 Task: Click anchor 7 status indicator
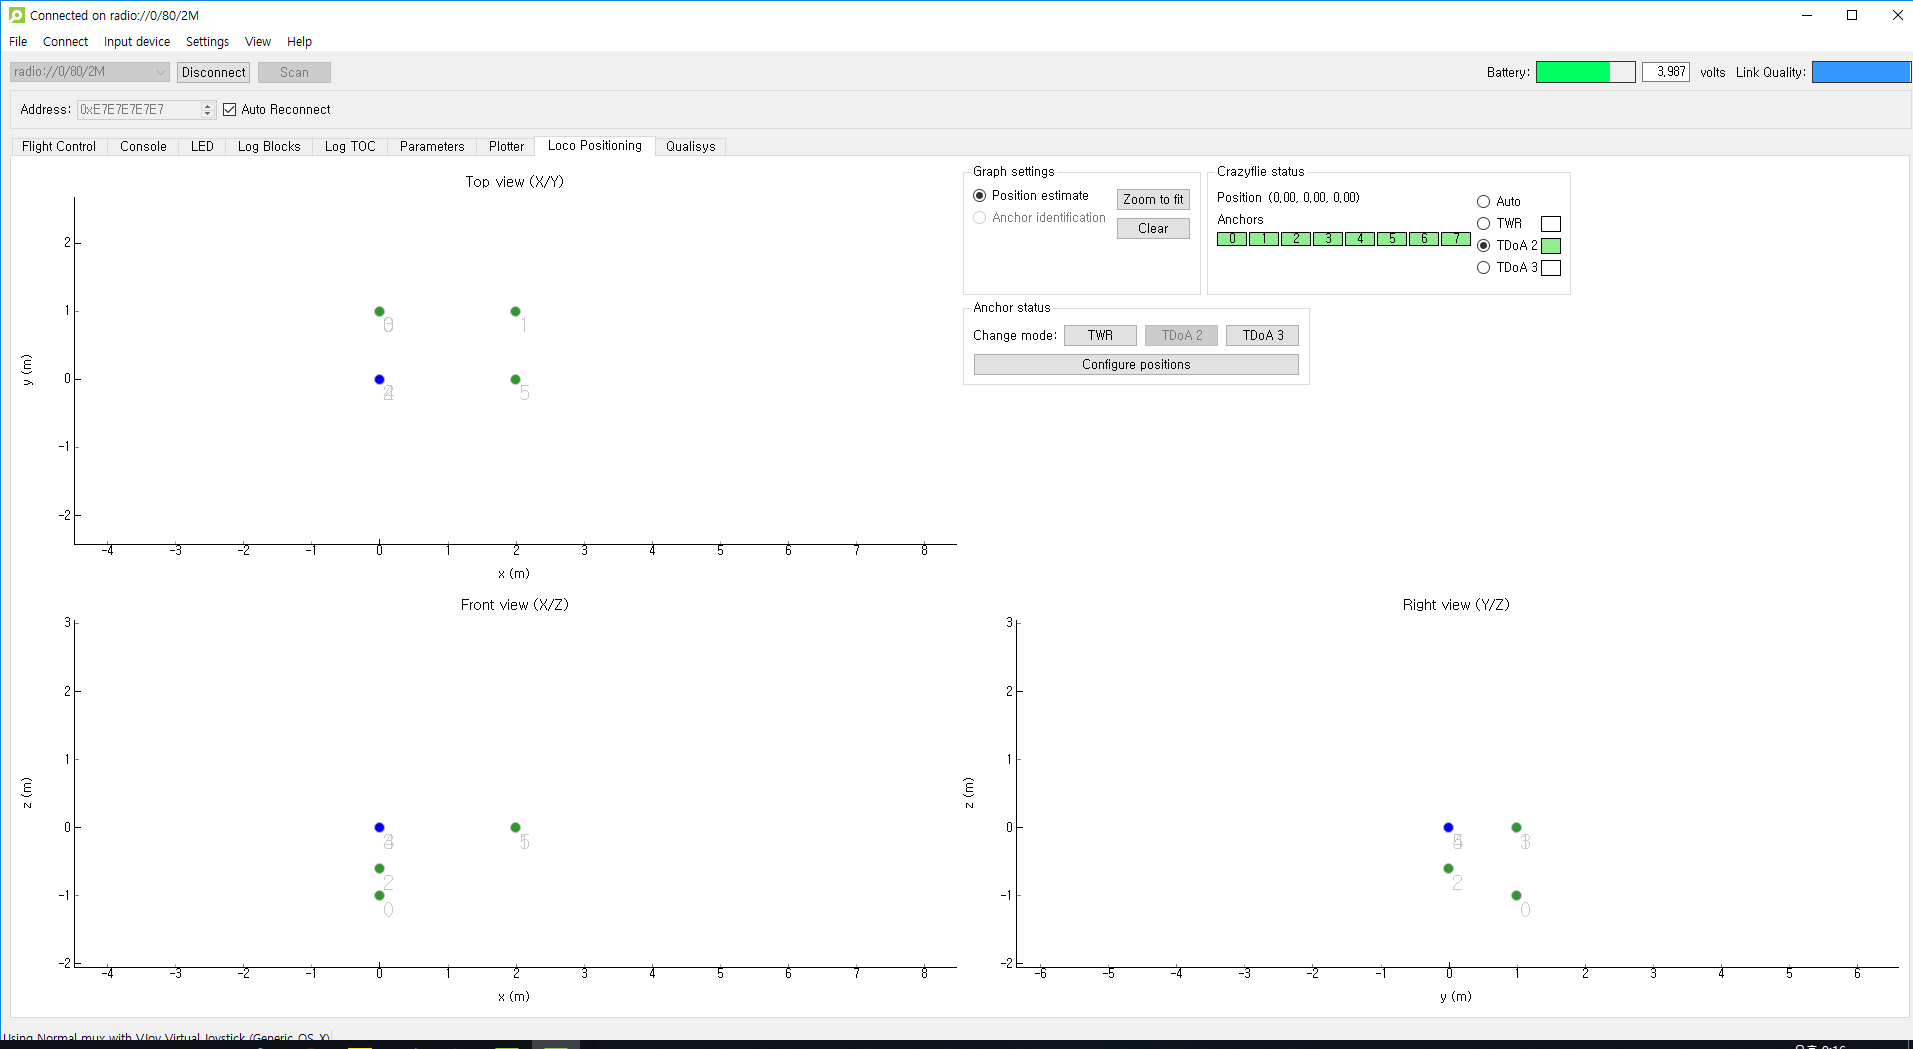1456,239
